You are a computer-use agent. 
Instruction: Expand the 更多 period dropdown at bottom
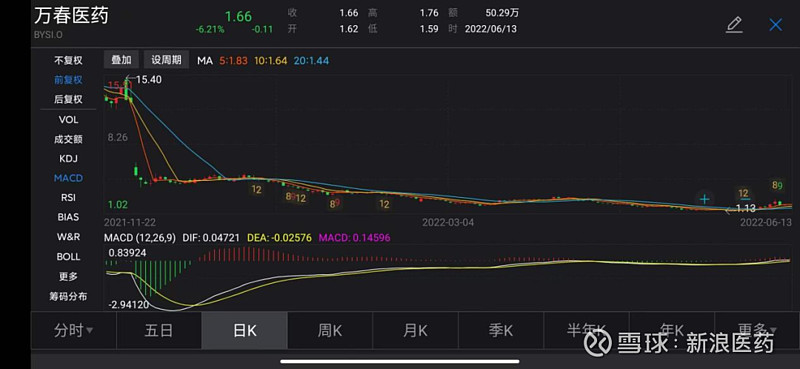click(757, 330)
